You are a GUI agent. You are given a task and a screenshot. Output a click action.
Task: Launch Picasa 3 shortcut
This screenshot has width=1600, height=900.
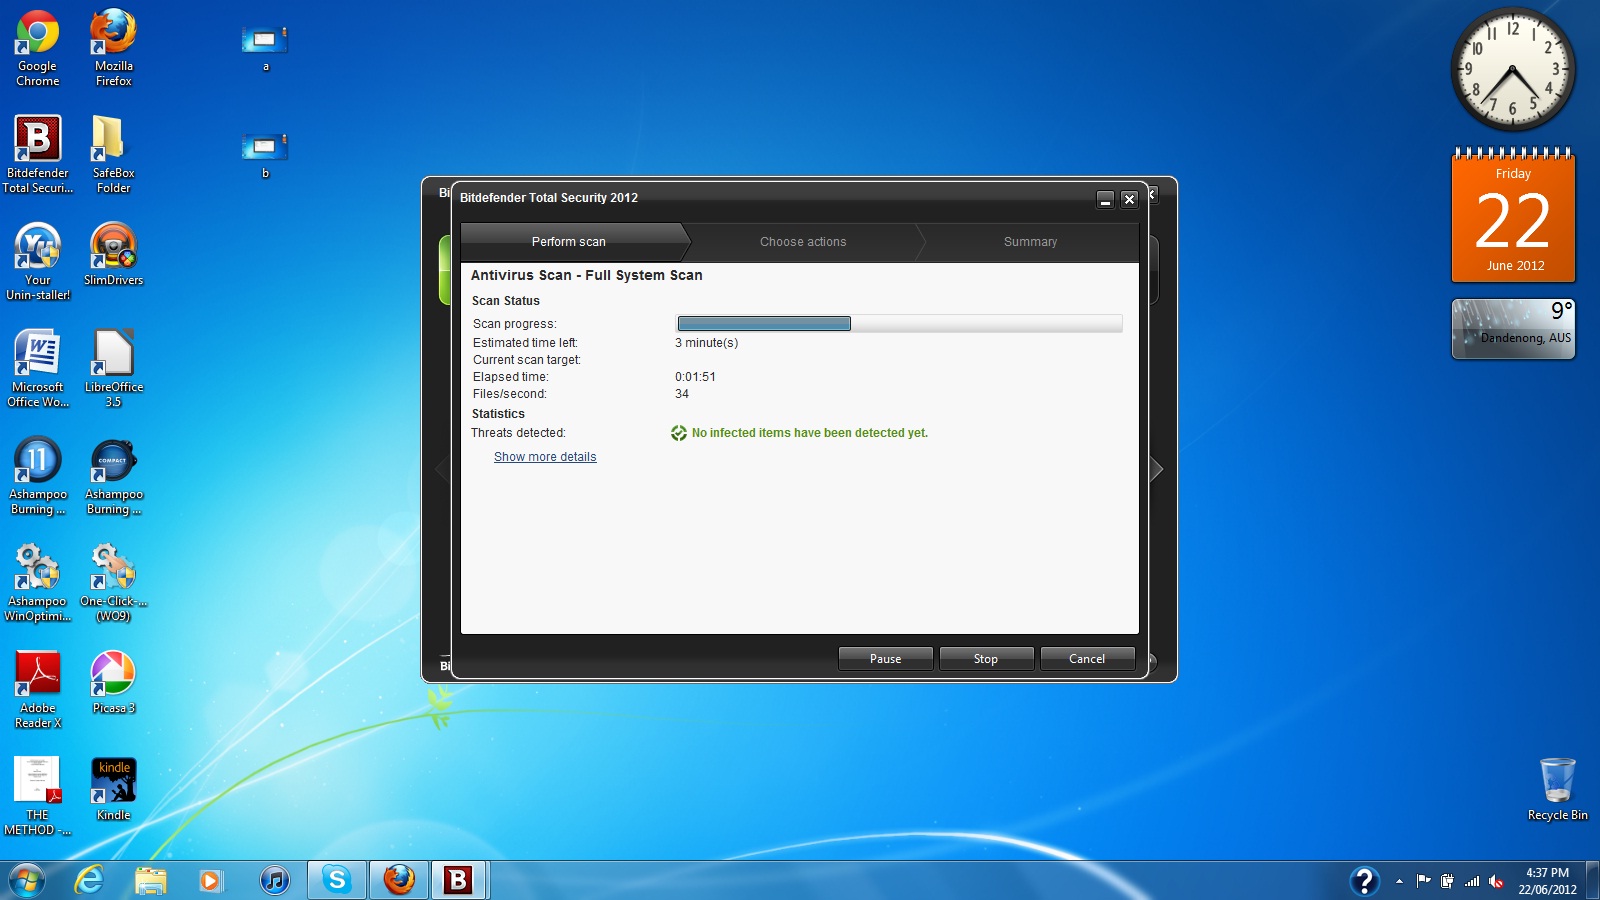[113, 682]
